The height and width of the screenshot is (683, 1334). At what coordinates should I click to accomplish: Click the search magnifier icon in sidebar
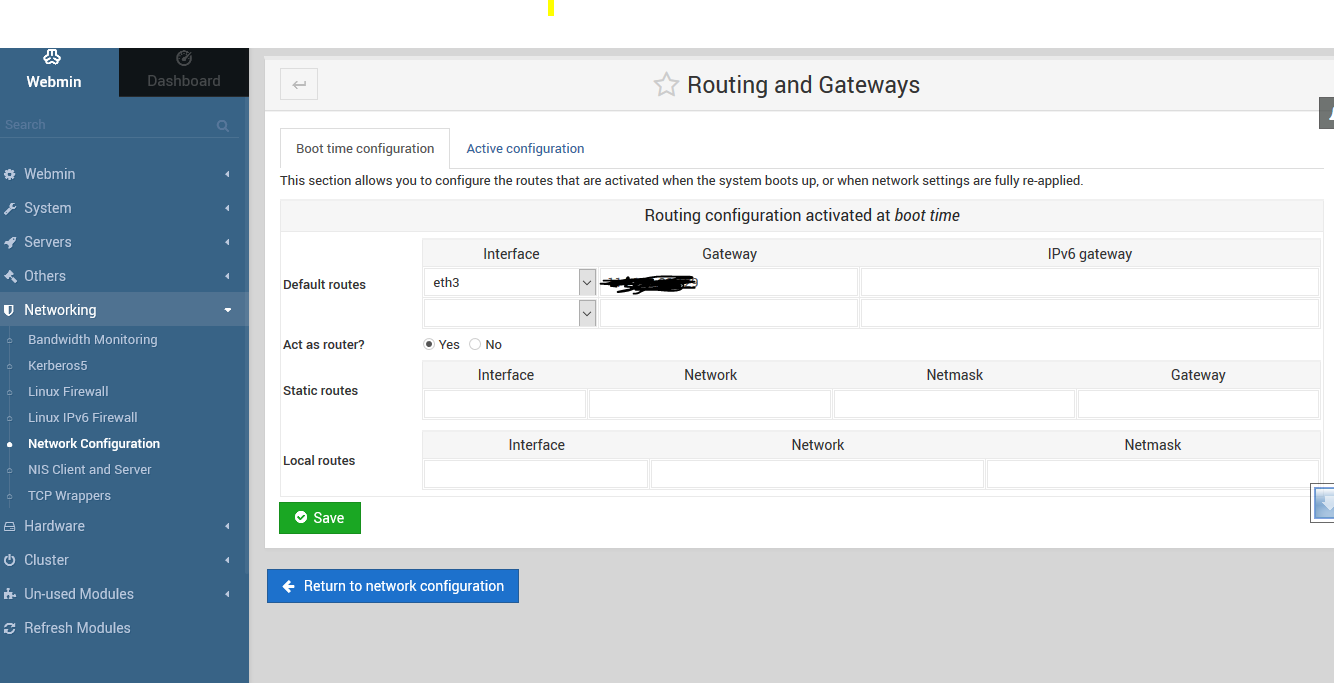223,126
